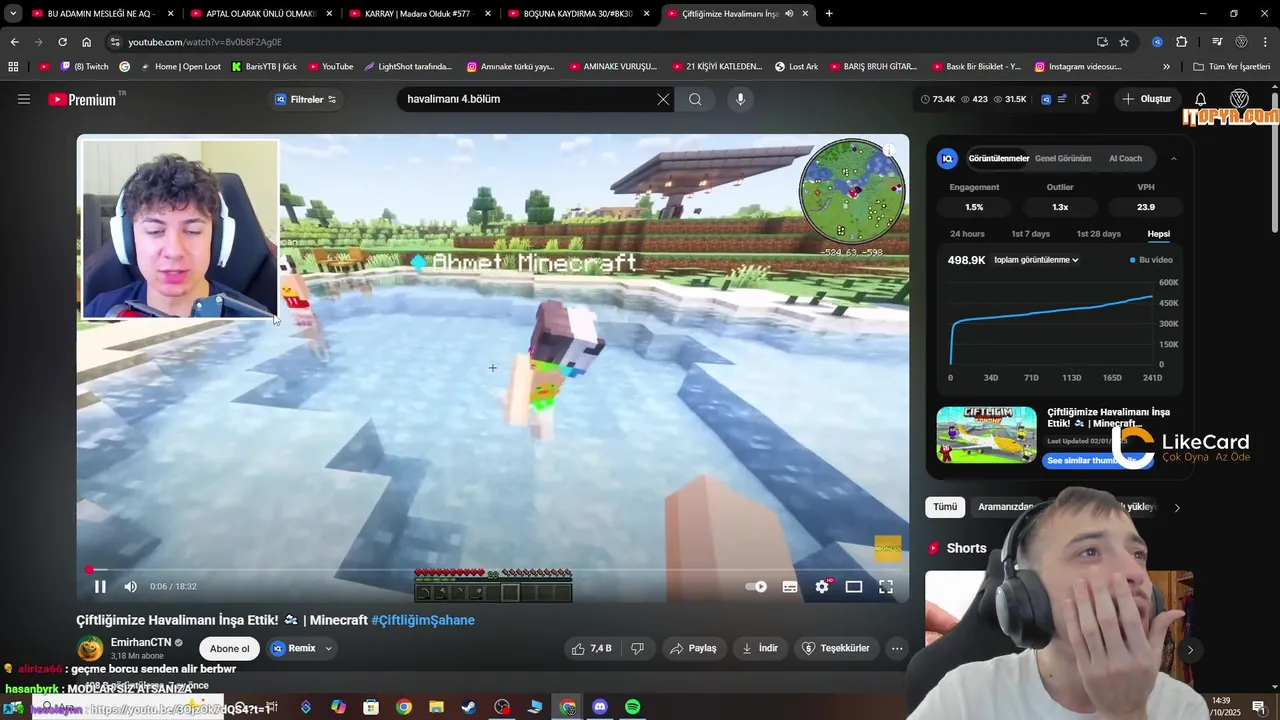This screenshot has width=1280, height=720.
Task: Select the 24 hours range
Action: [x=967, y=234]
